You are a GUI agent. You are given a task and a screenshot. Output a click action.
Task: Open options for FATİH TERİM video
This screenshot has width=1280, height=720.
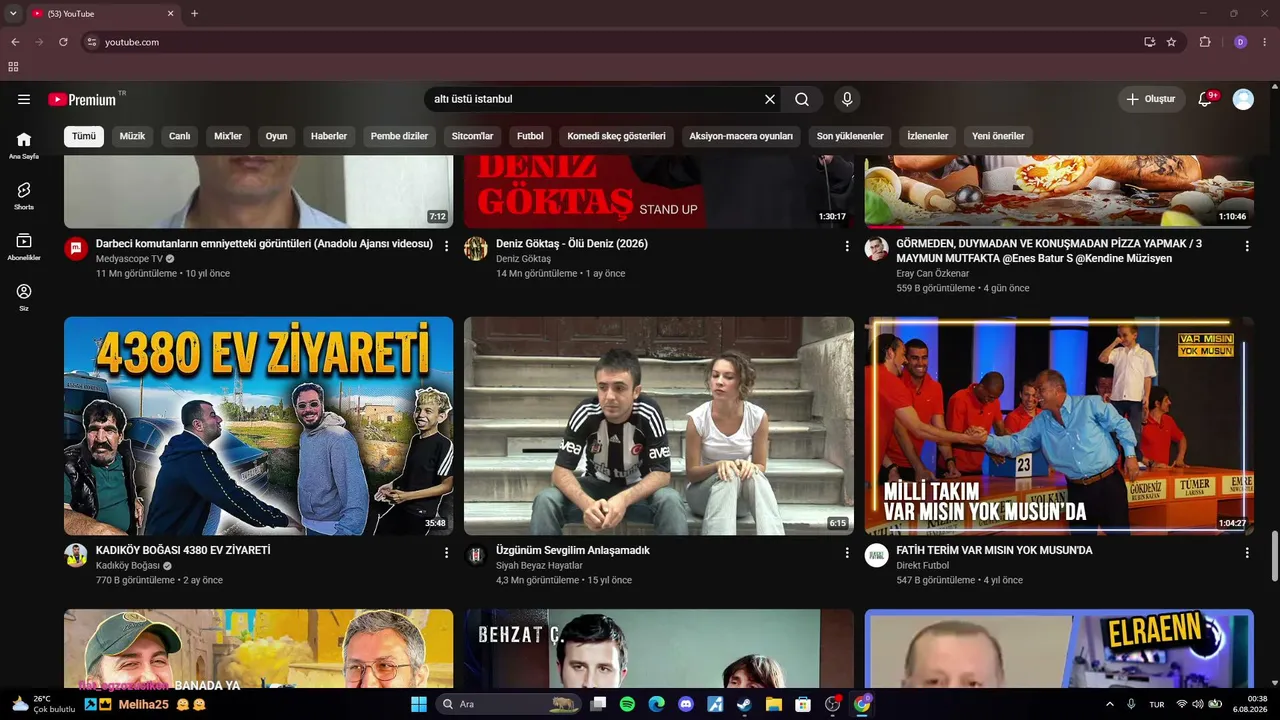(1247, 552)
